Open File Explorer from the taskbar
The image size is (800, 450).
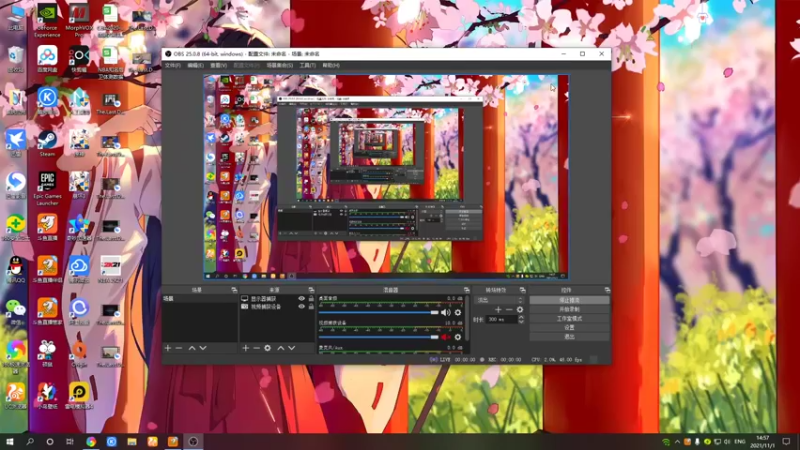click(x=132, y=441)
